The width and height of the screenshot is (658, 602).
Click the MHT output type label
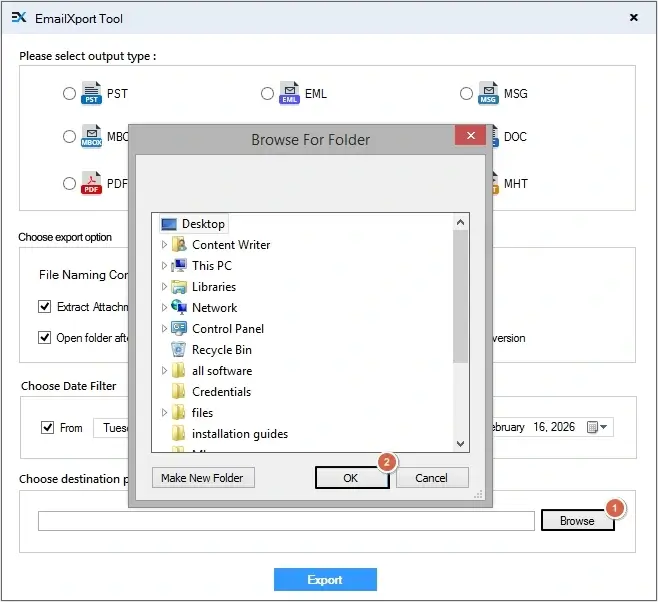(516, 184)
